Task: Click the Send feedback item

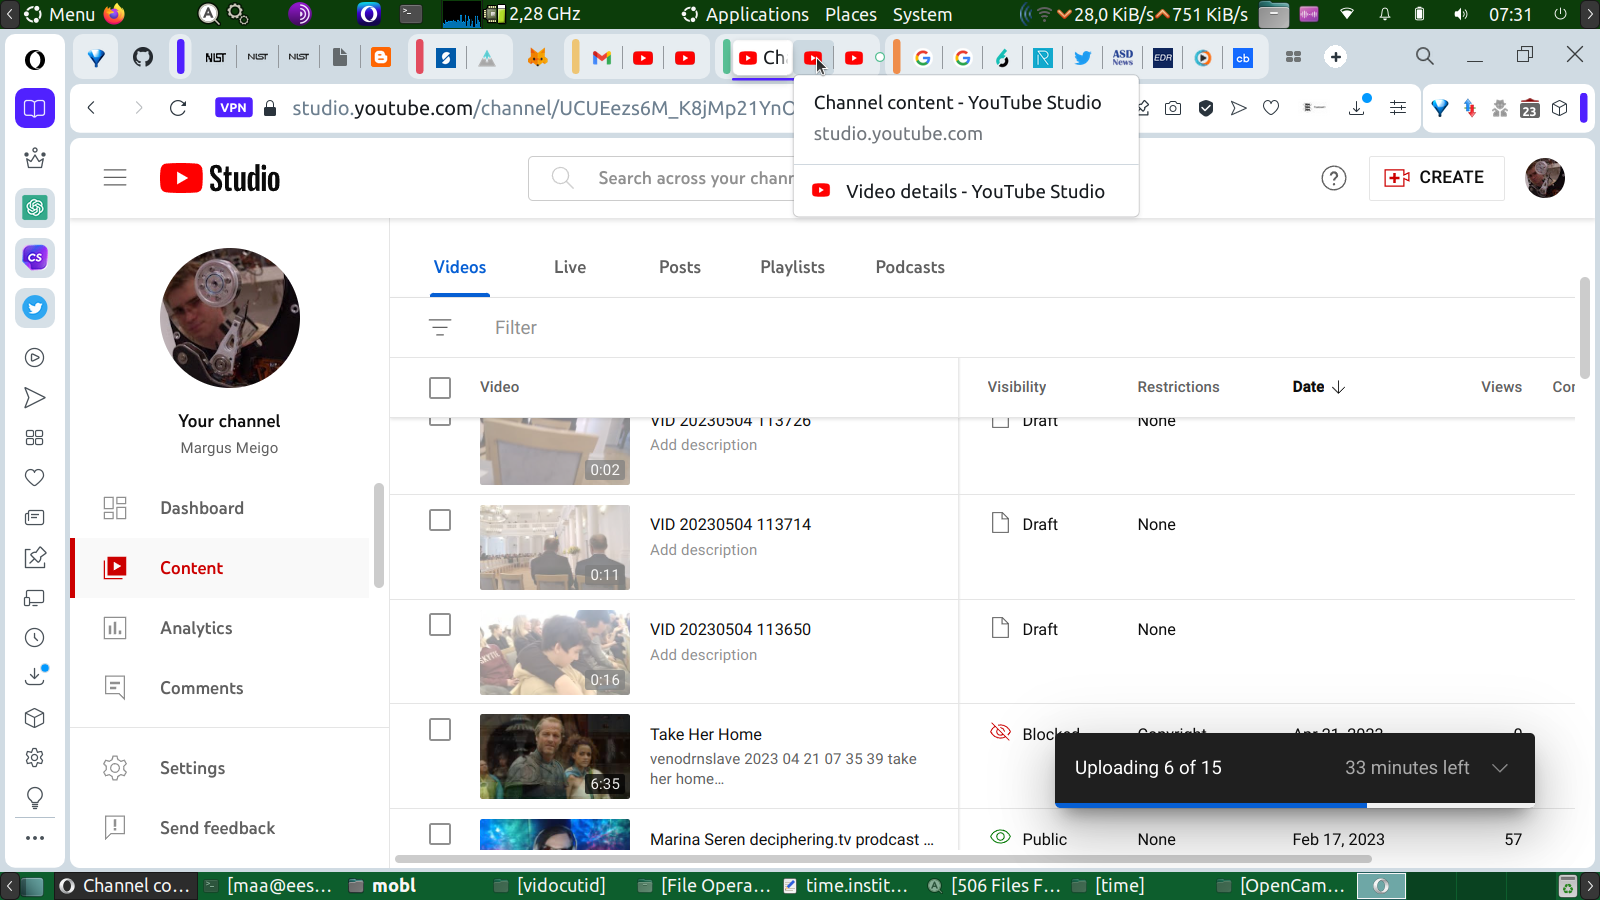Action: 217,828
